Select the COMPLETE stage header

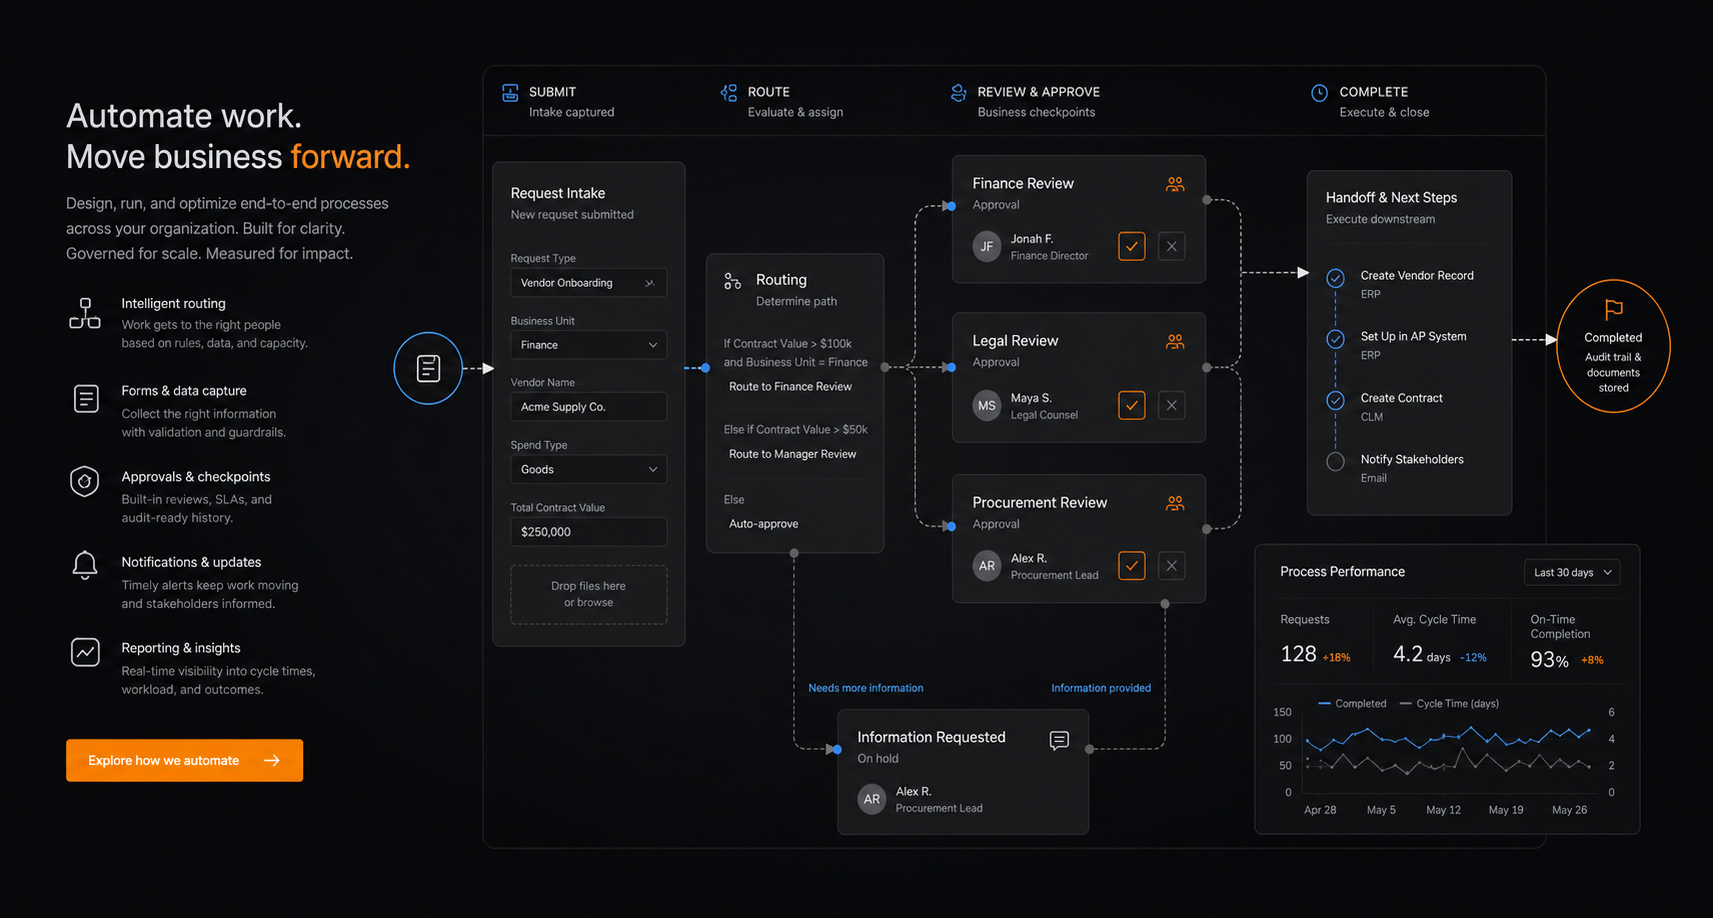[1370, 101]
